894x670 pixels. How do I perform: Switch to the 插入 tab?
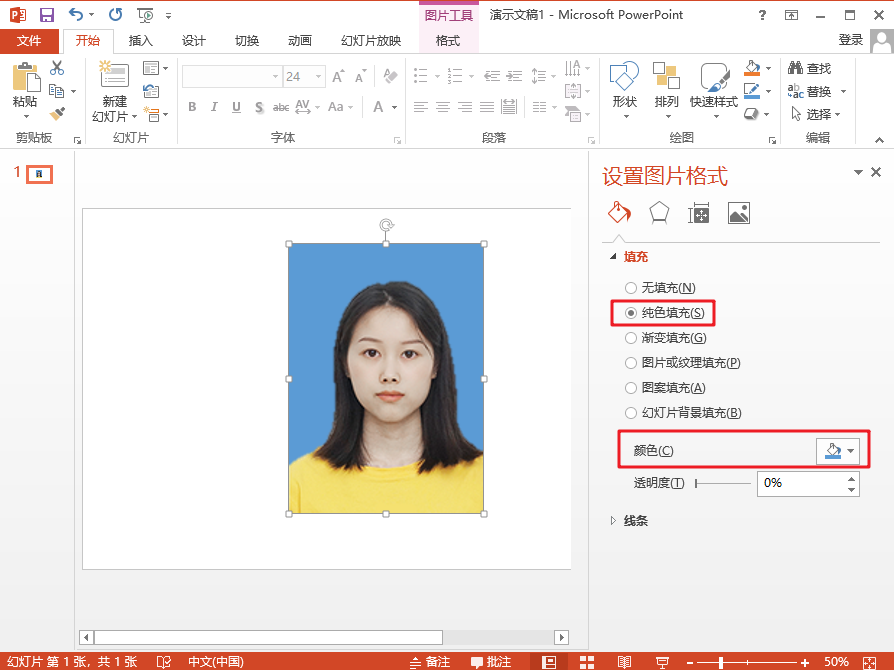click(x=140, y=40)
